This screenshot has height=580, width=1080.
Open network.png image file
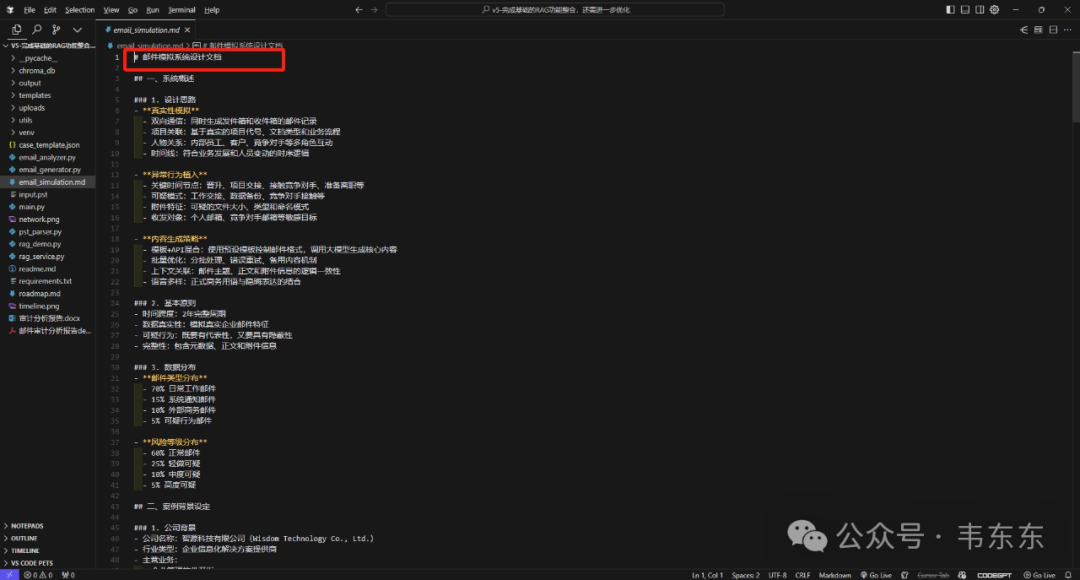(x=48, y=219)
